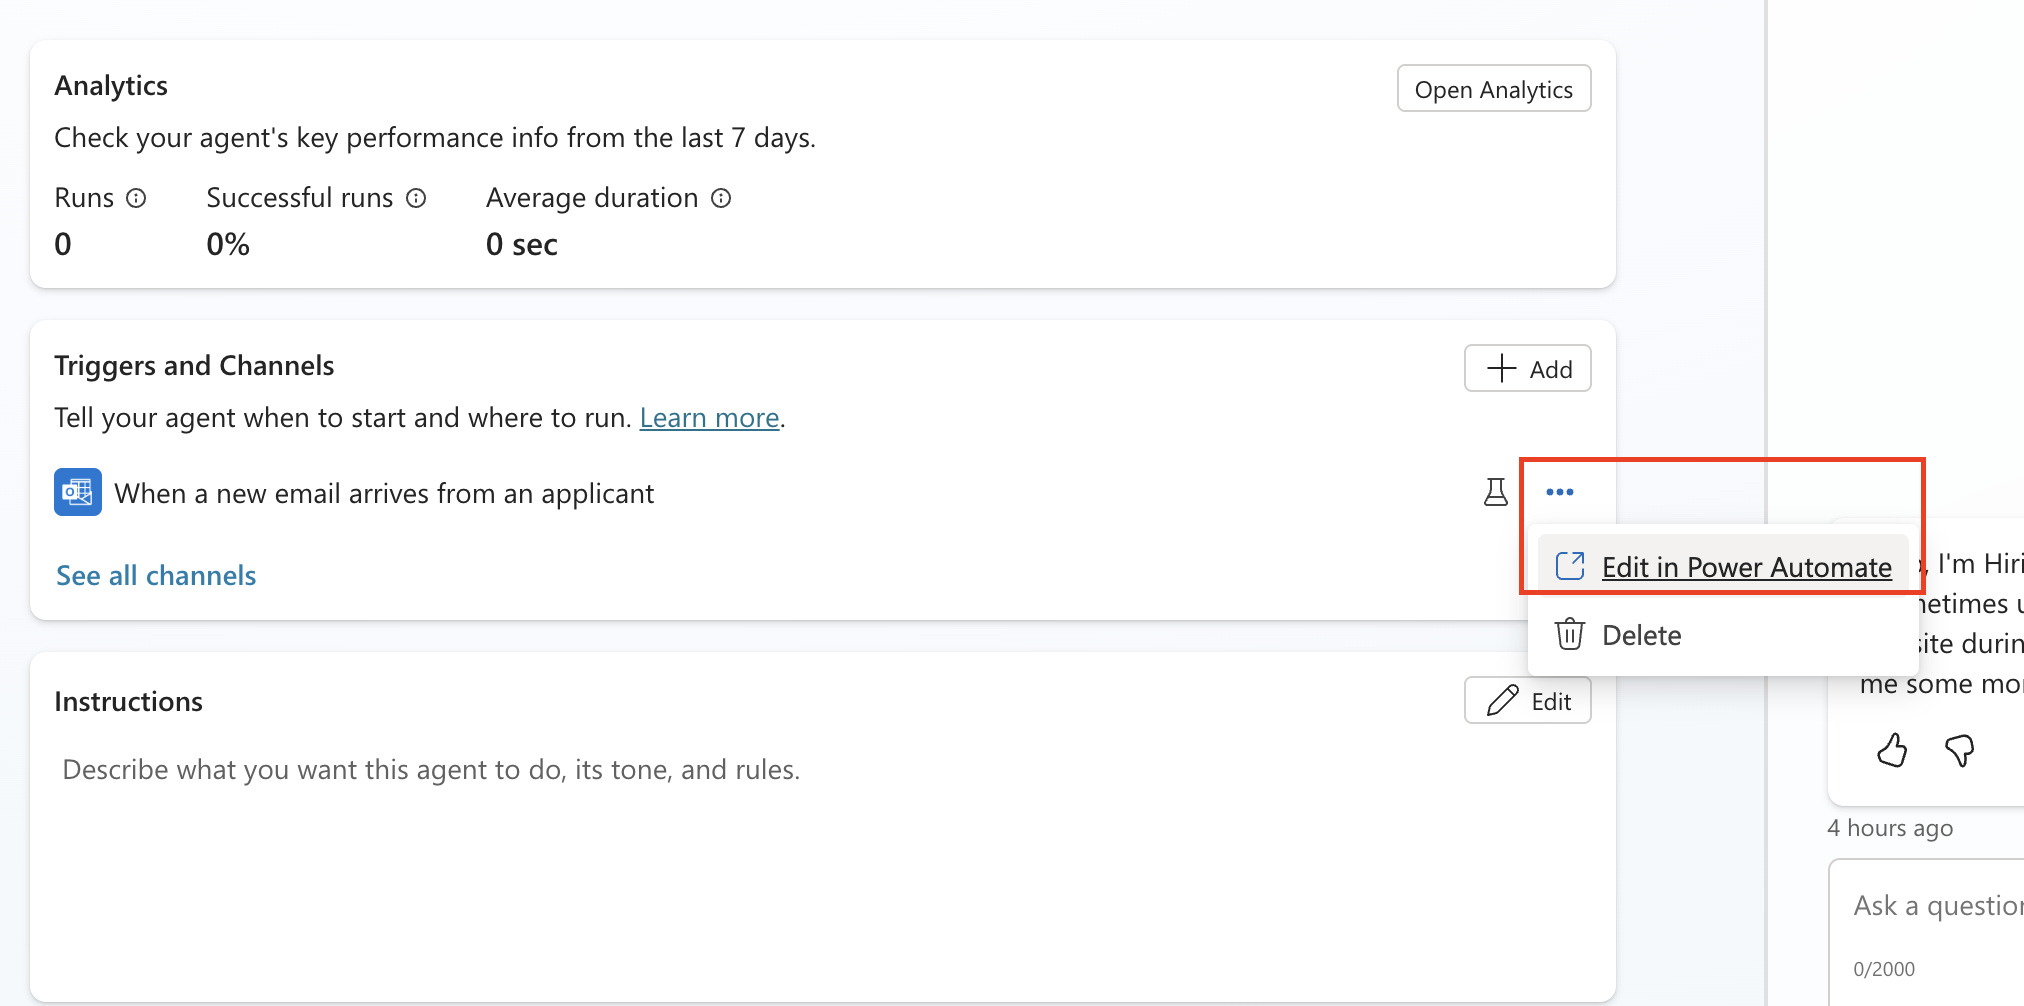This screenshot has height=1006, width=2024.
Task: Give the chat message a thumbs up
Action: 1891,750
